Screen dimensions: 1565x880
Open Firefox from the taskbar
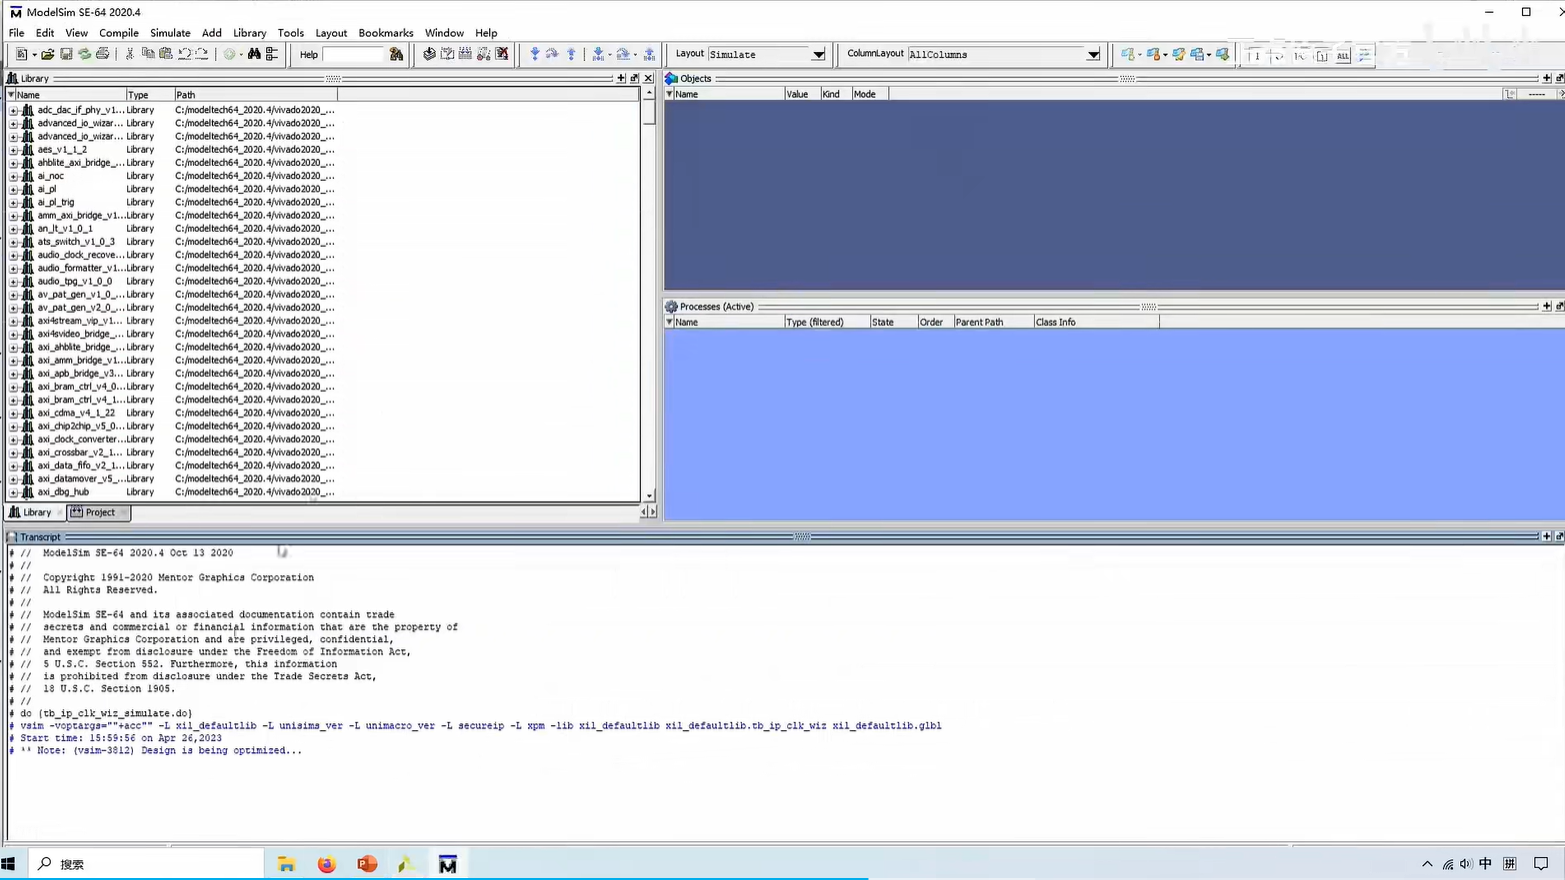(x=327, y=864)
